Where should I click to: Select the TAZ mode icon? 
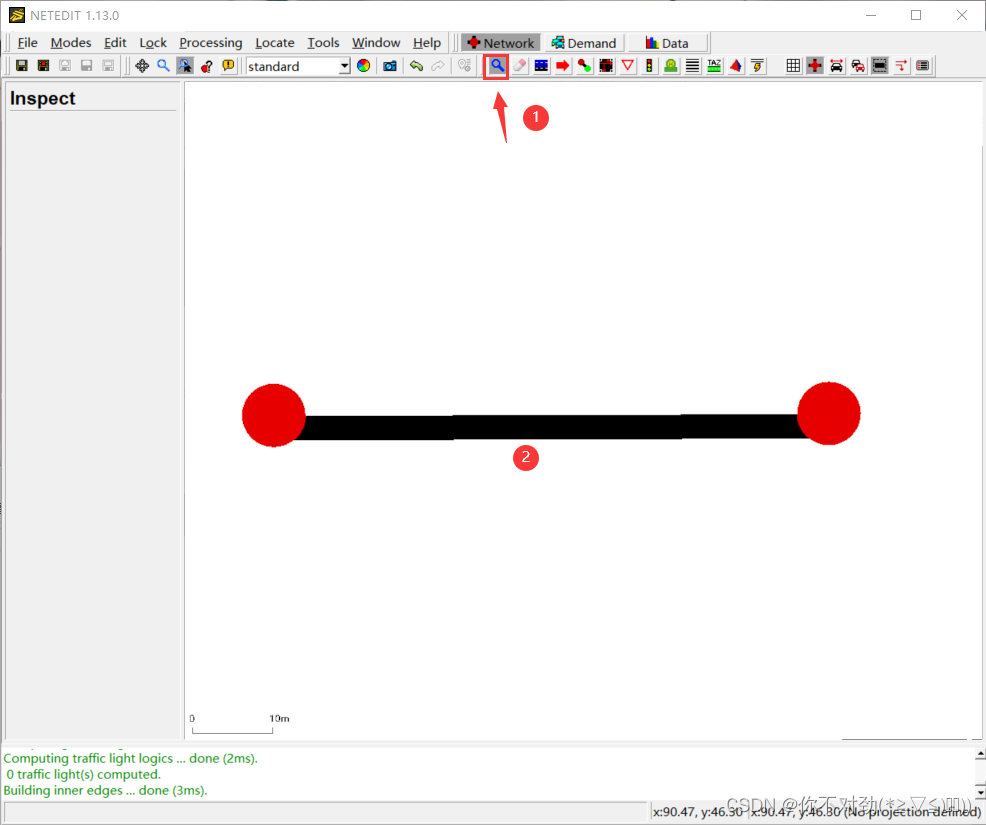(714, 65)
